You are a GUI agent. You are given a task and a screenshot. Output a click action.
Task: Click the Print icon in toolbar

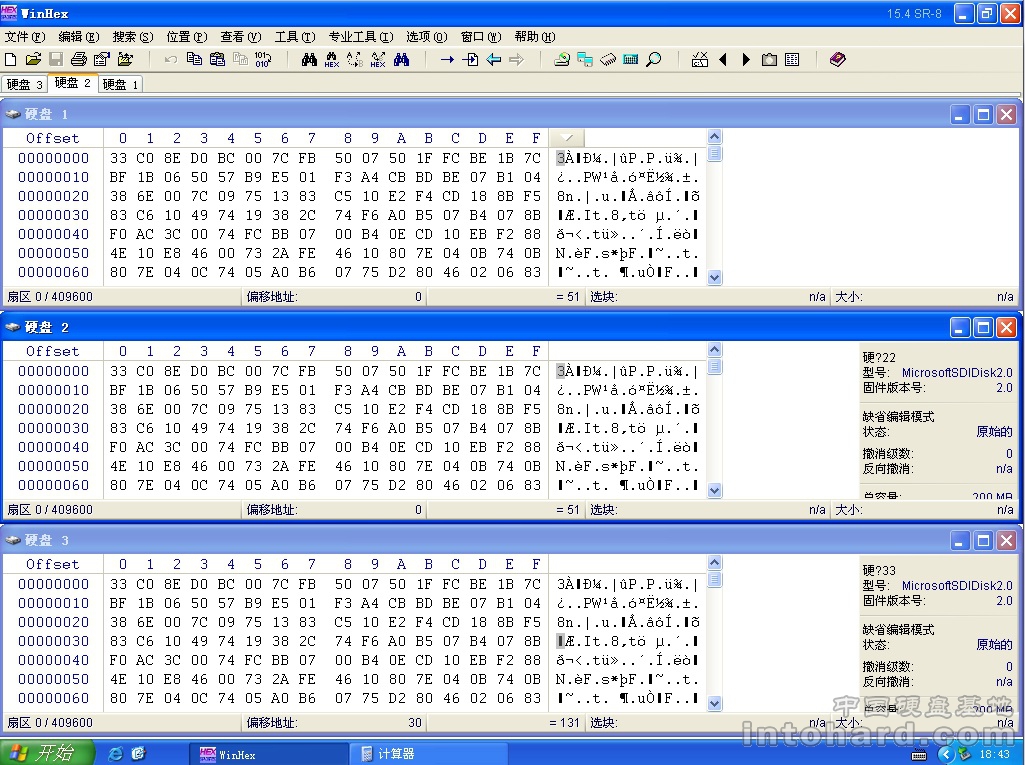78,60
